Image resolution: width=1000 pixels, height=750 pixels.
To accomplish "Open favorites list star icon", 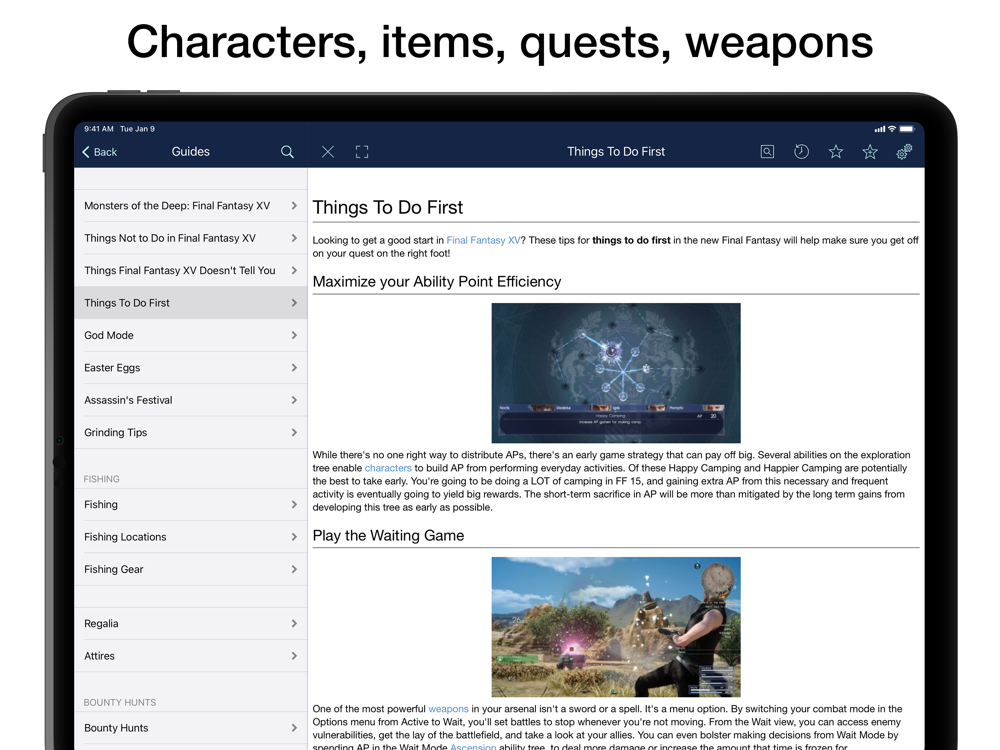I will pos(835,152).
